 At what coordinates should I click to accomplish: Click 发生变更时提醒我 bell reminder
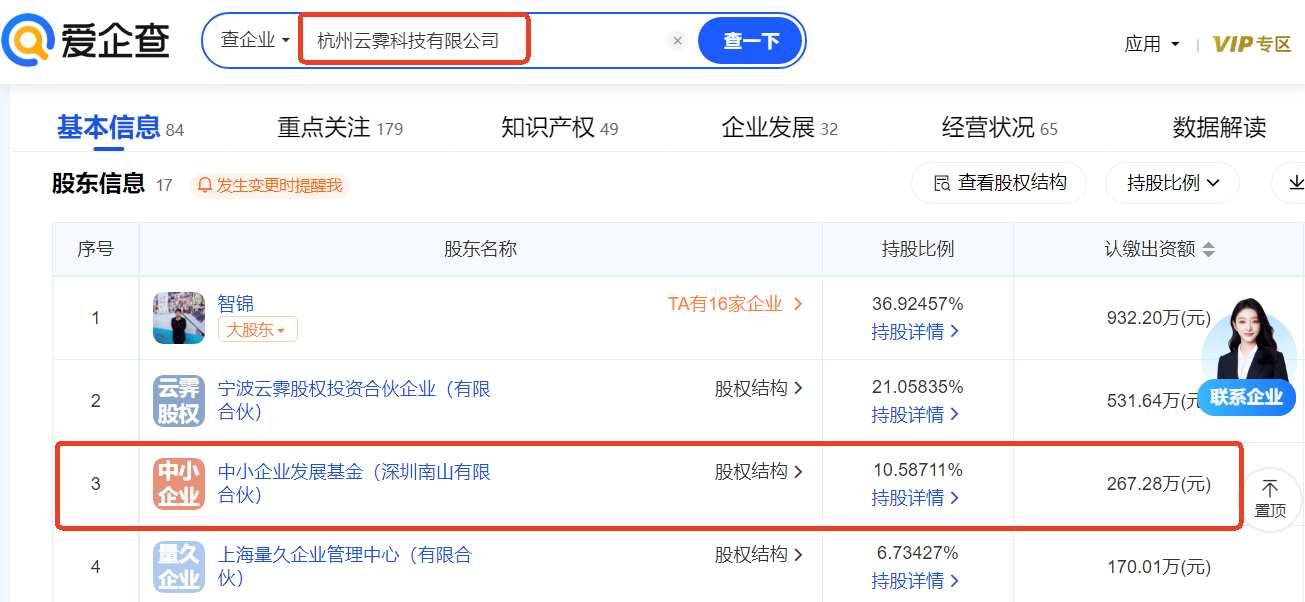point(270,185)
